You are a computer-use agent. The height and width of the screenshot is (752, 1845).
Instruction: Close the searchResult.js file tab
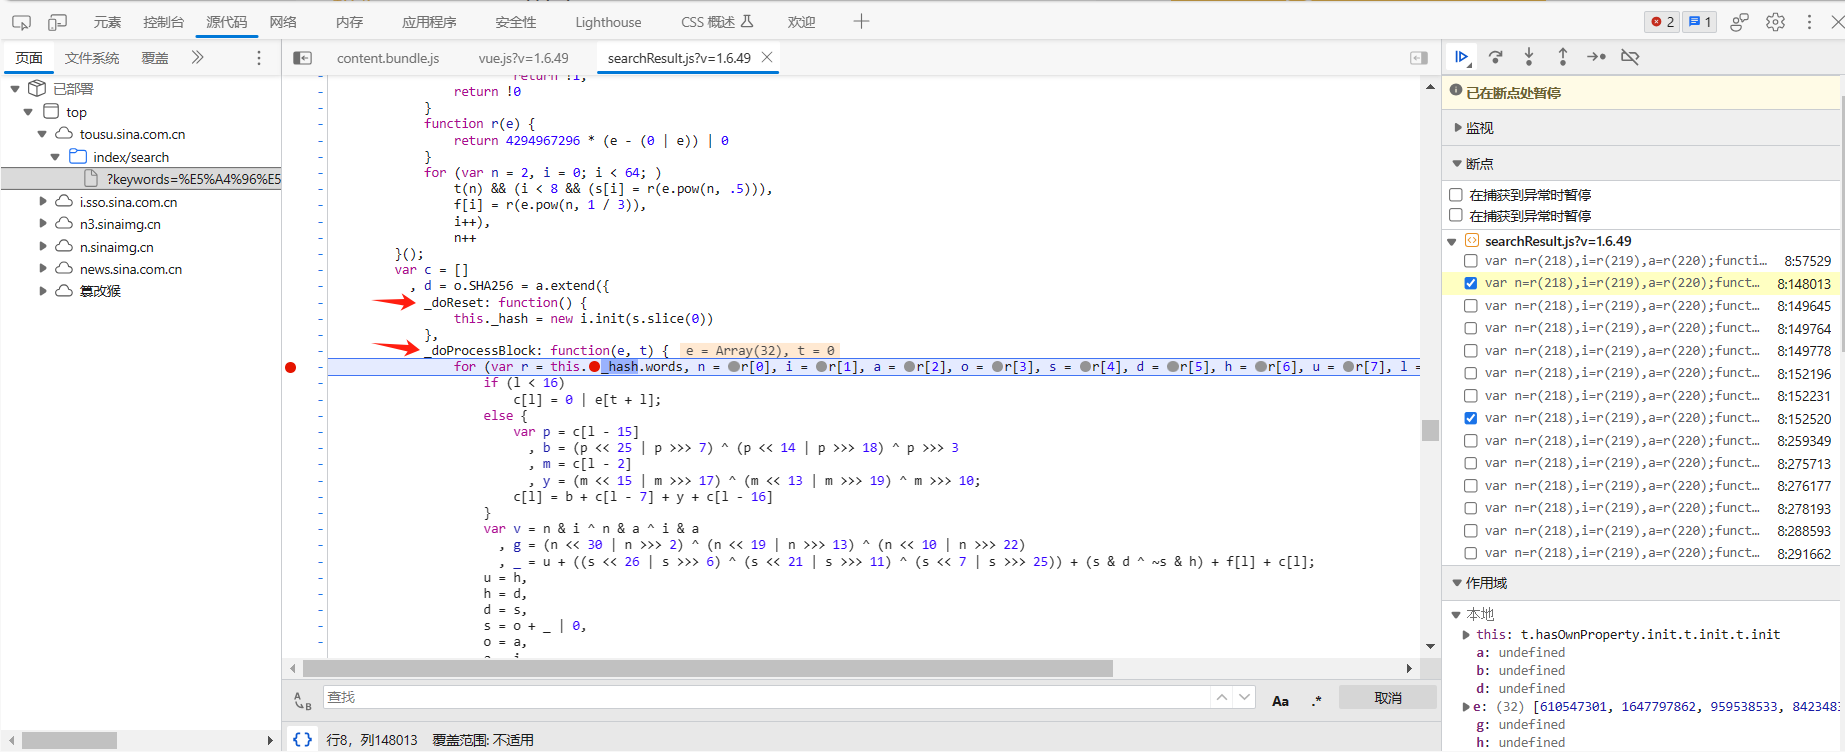767,57
